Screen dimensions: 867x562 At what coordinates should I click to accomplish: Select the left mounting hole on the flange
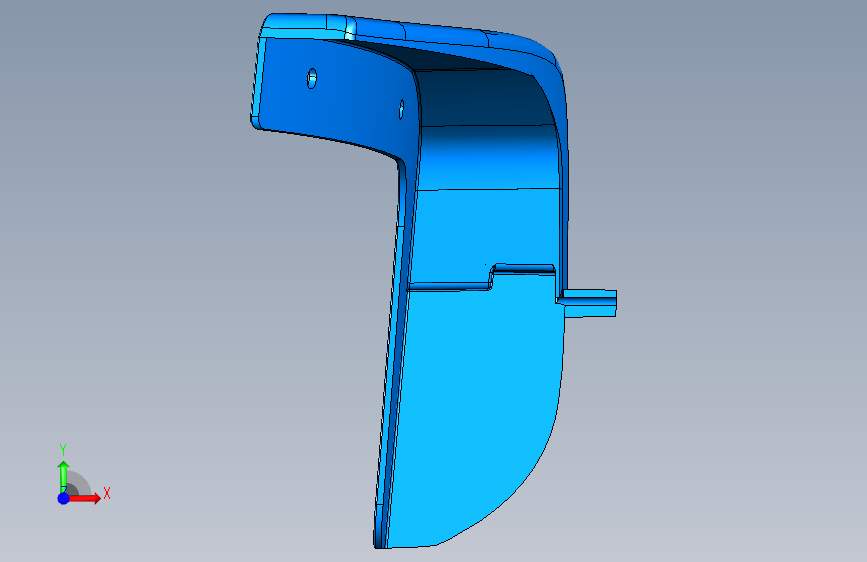pos(312,79)
